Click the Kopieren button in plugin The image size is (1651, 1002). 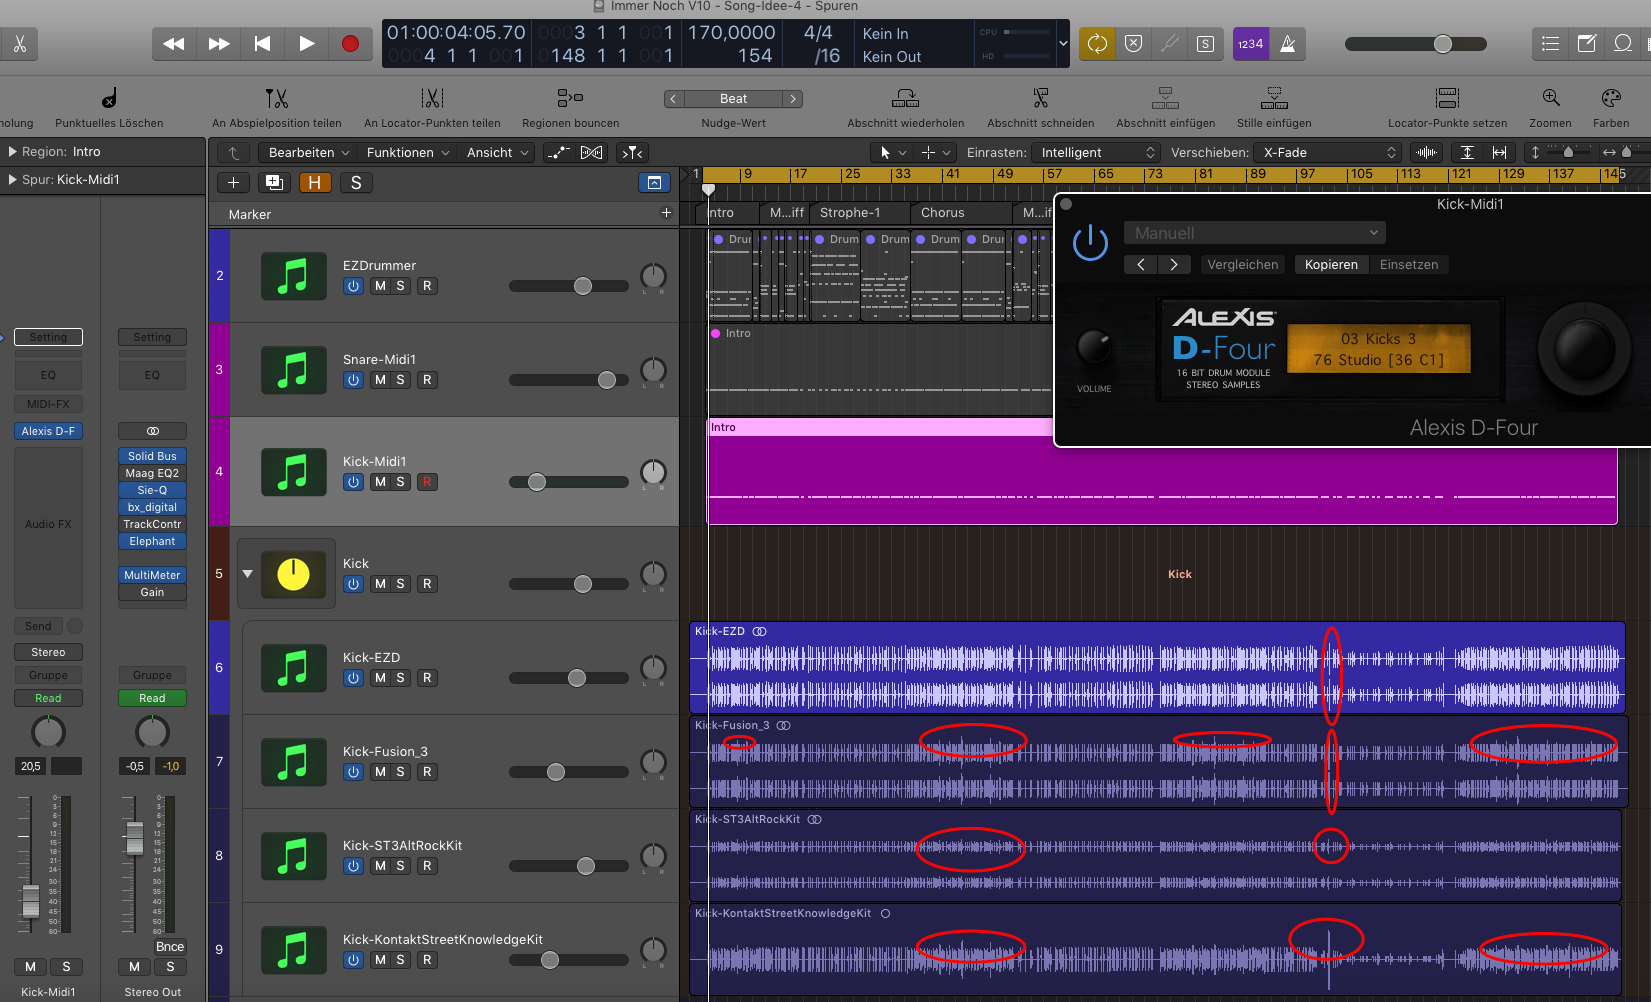point(1331,265)
